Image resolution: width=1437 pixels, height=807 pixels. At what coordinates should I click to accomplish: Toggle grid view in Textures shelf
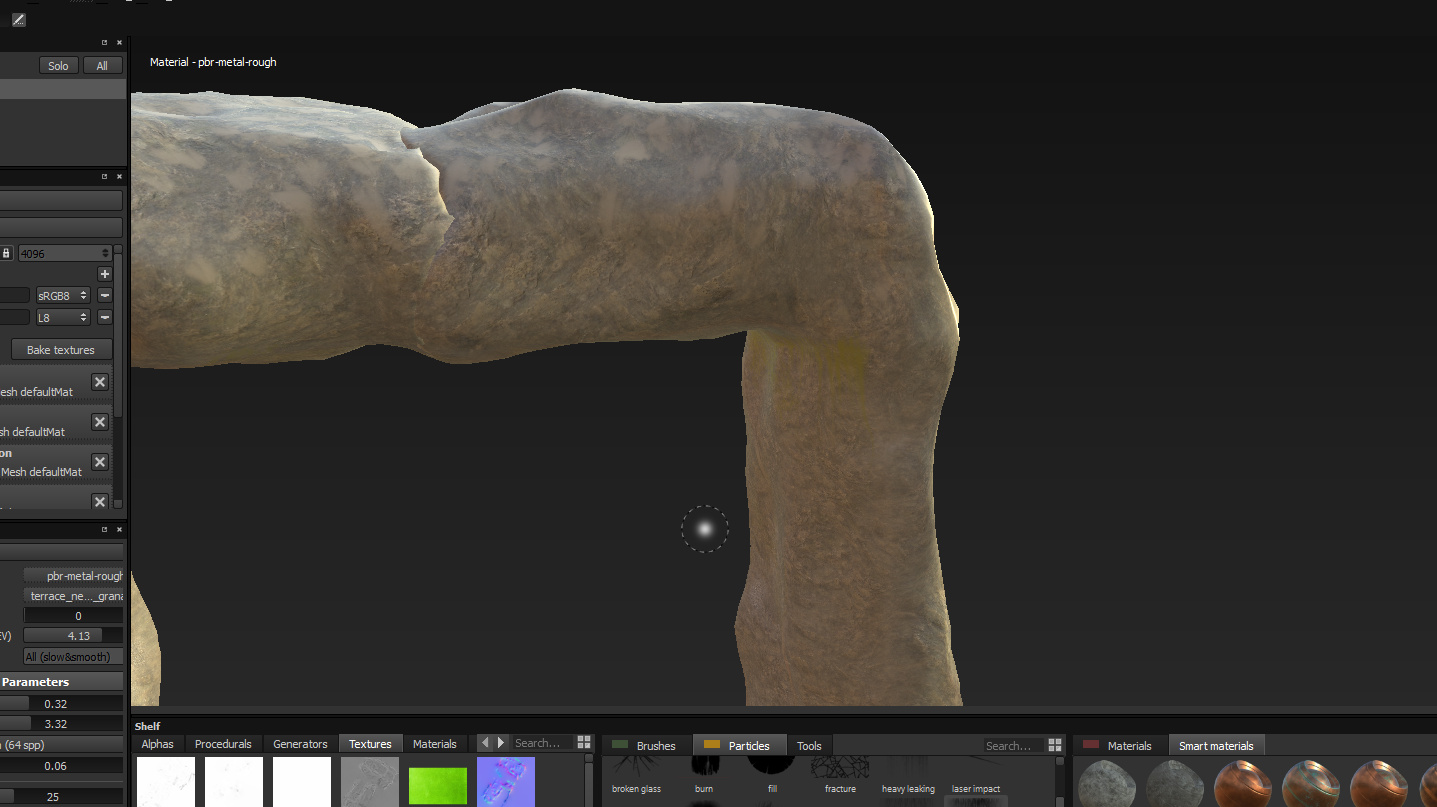point(584,743)
